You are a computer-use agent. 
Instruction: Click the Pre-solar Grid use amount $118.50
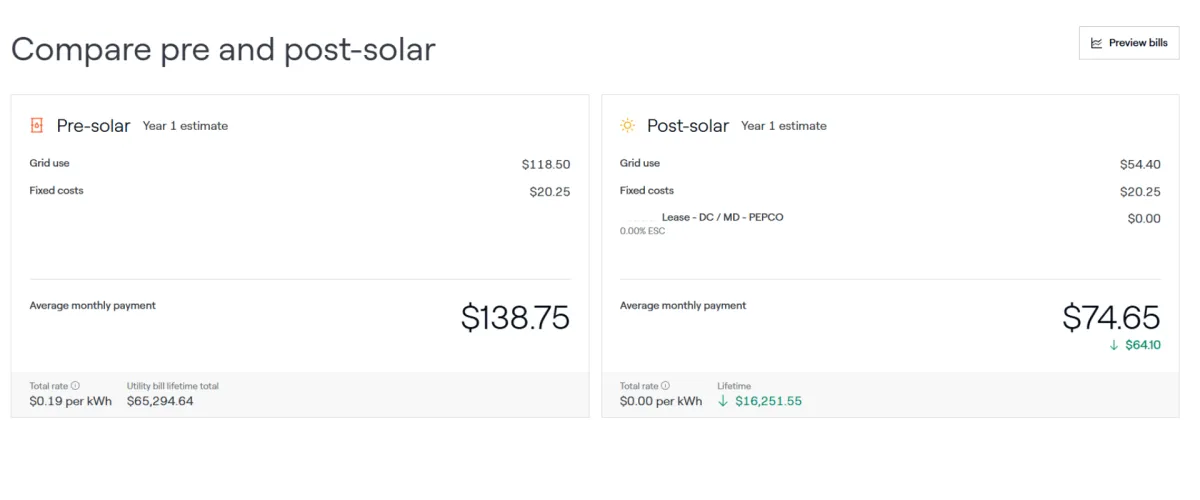coord(546,164)
